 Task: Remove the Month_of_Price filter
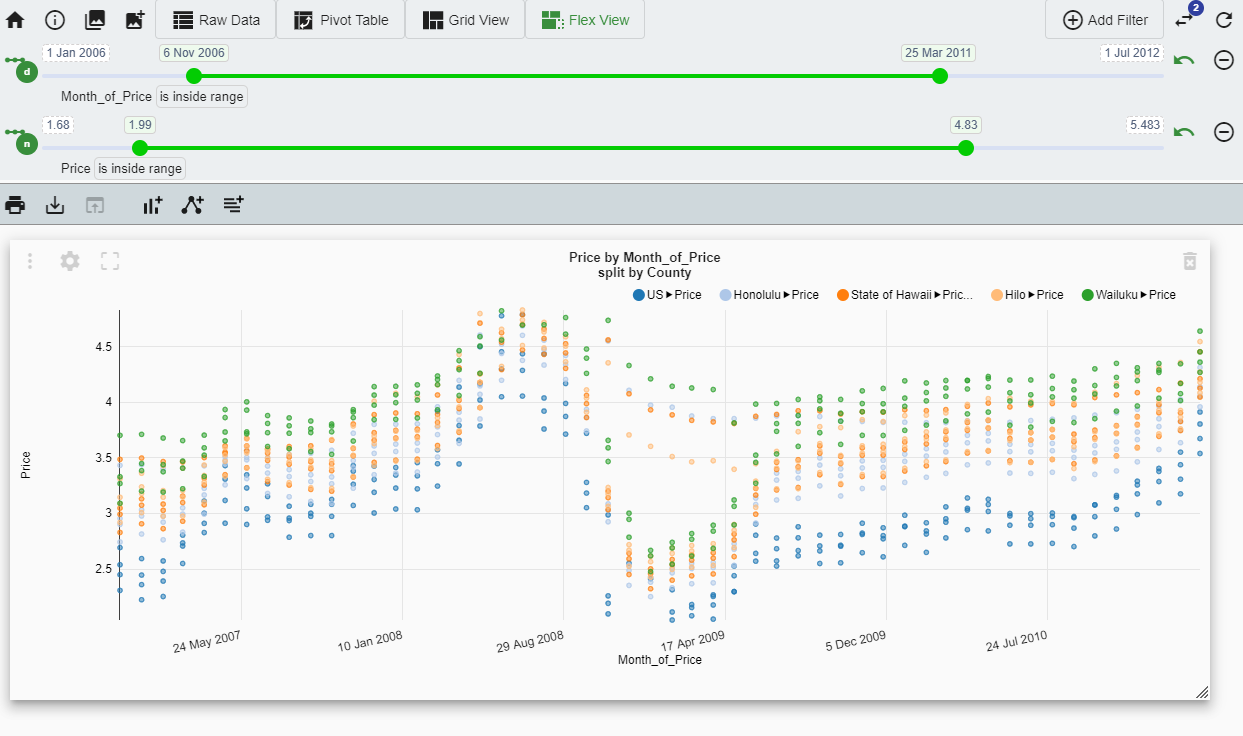point(1223,60)
